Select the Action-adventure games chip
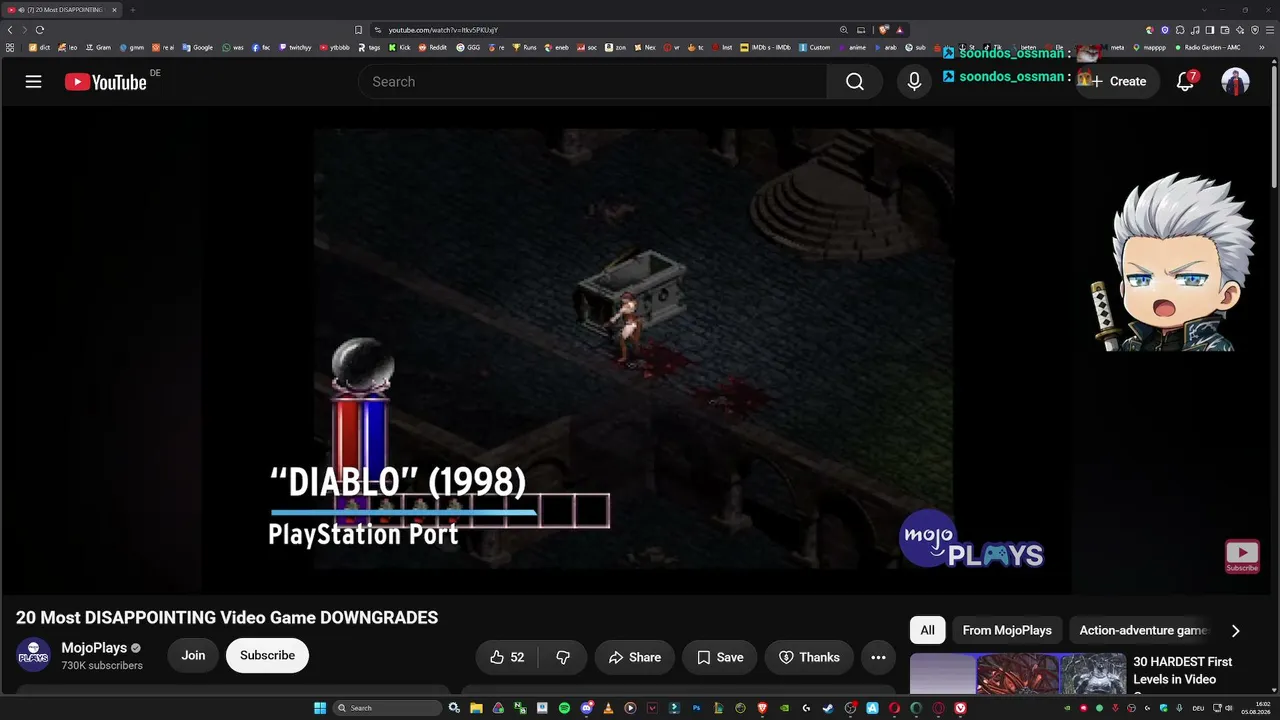The height and width of the screenshot is (720, 1280). (1144, 630)
